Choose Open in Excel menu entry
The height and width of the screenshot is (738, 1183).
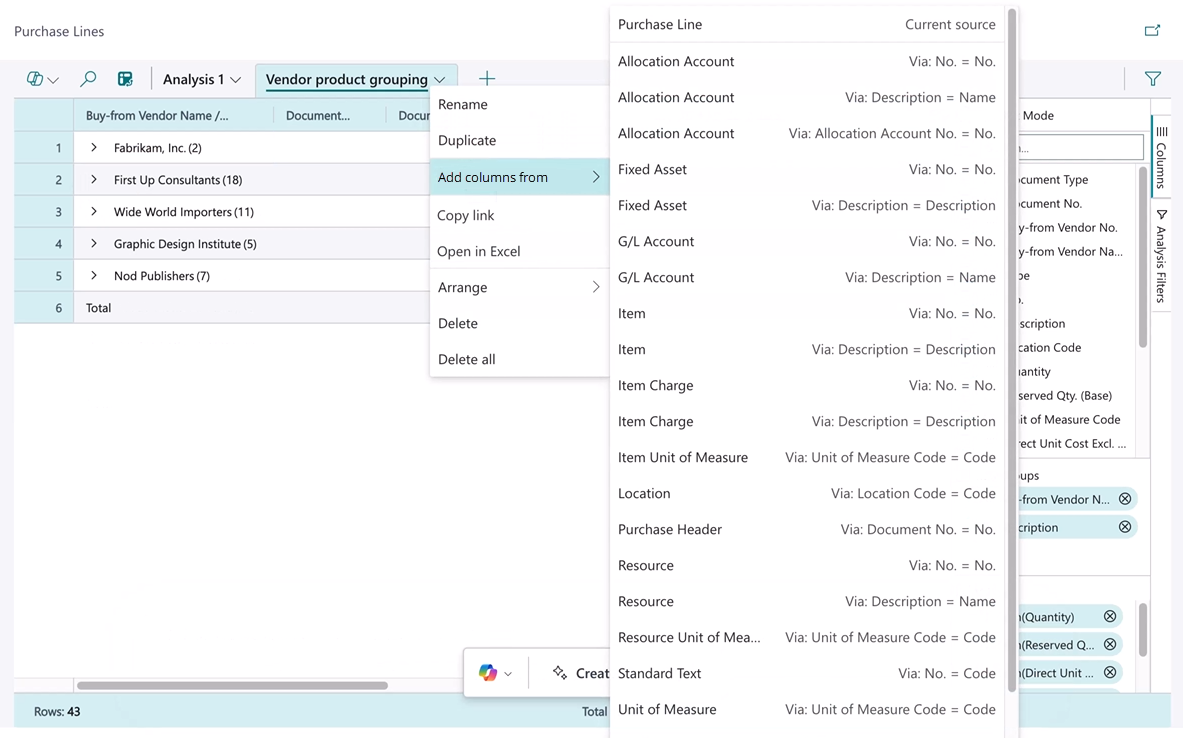[478, 250]
